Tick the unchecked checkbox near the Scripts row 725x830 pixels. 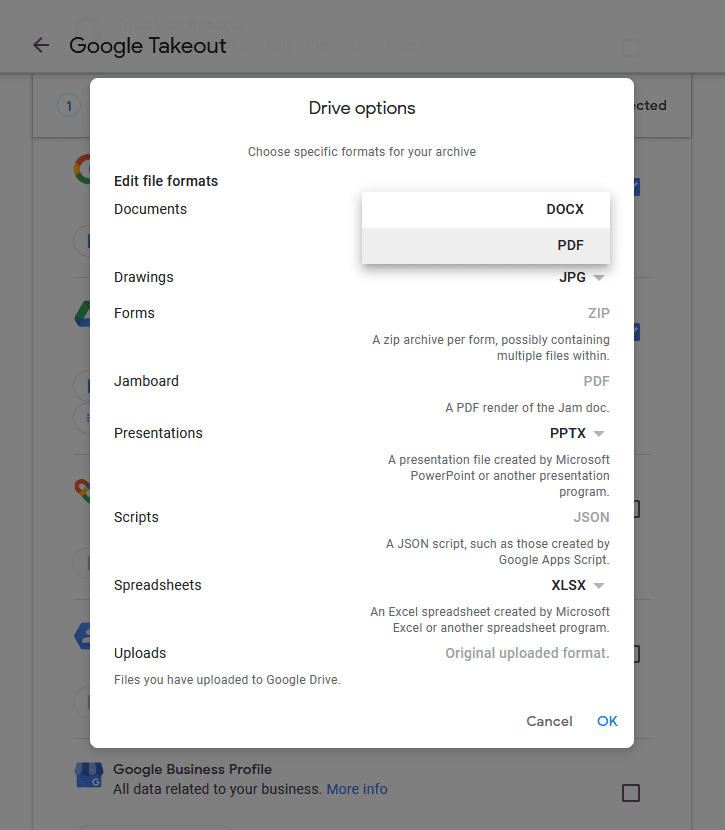pos(630,509)
